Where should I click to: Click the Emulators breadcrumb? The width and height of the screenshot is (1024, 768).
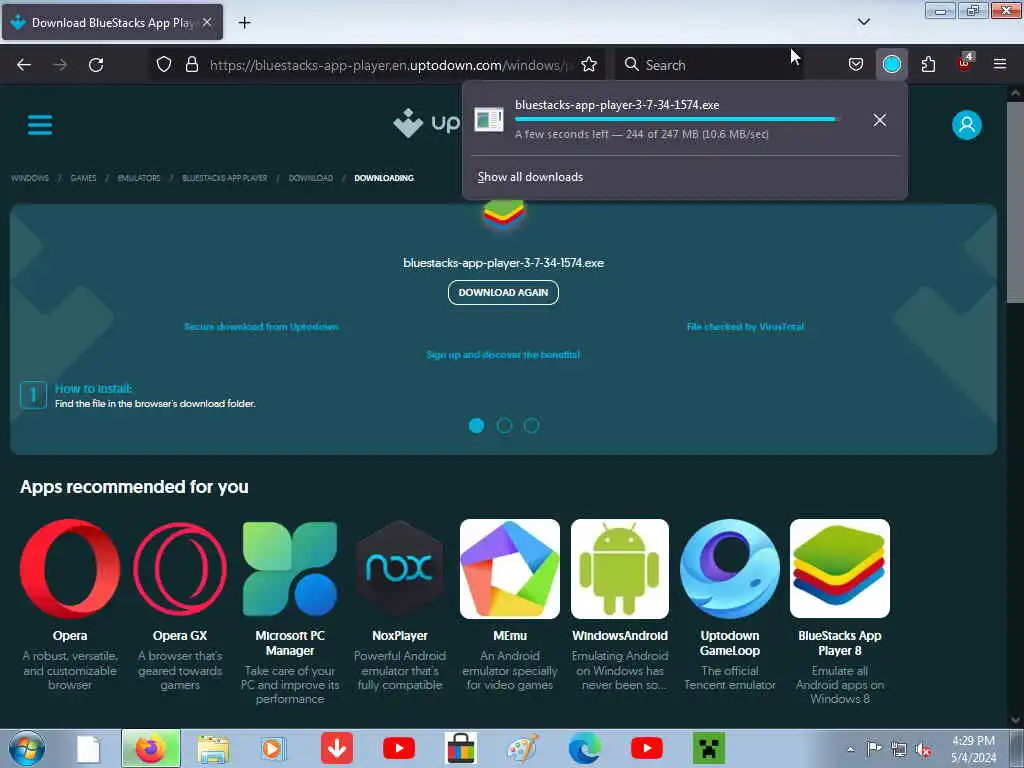(x=138, y=178)
